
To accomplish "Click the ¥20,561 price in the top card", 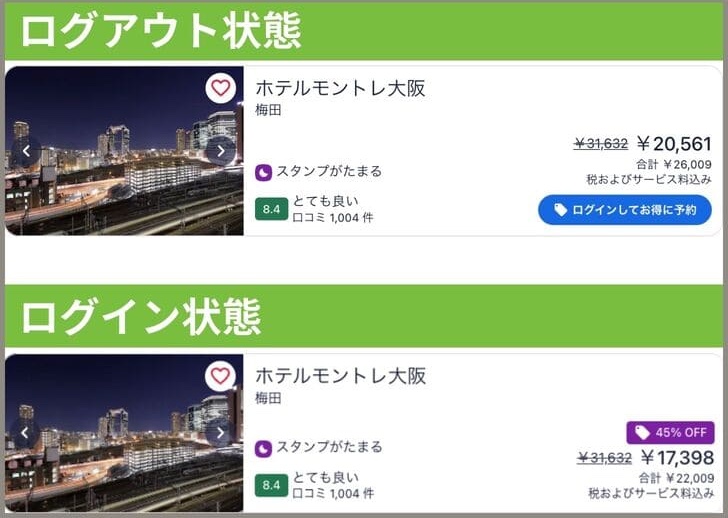I will pyautogui.click(x=674, y=144).
